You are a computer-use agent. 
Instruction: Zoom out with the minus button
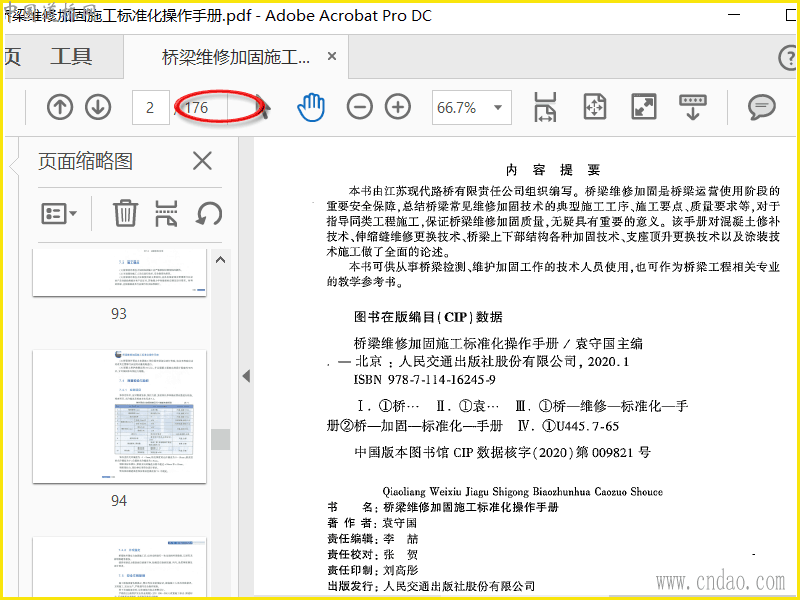(359, 107)
